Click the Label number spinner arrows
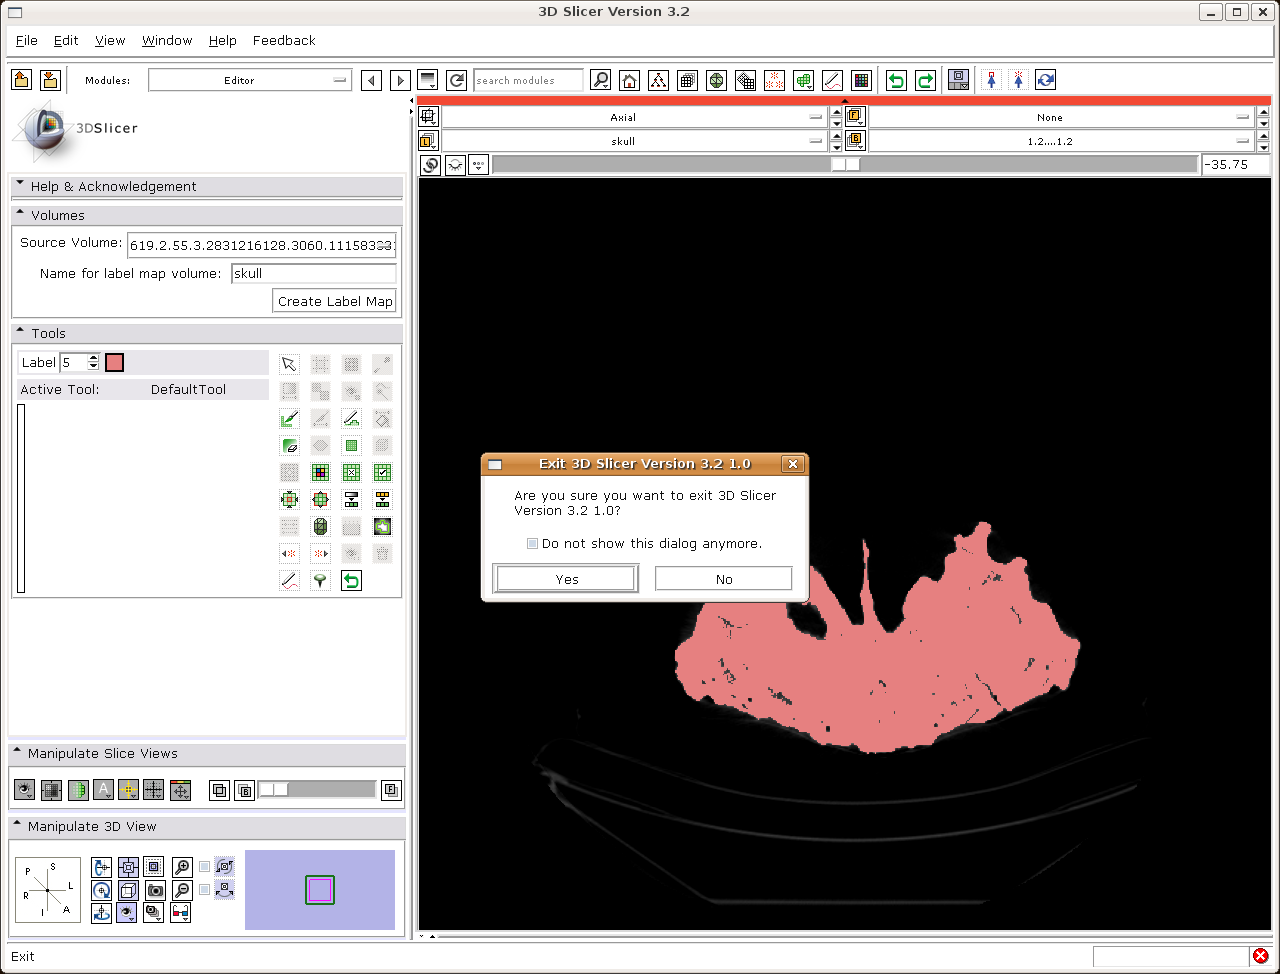The width and height of the screenshot is (1280, 974). pyautogui.click(x=94, y=362)
